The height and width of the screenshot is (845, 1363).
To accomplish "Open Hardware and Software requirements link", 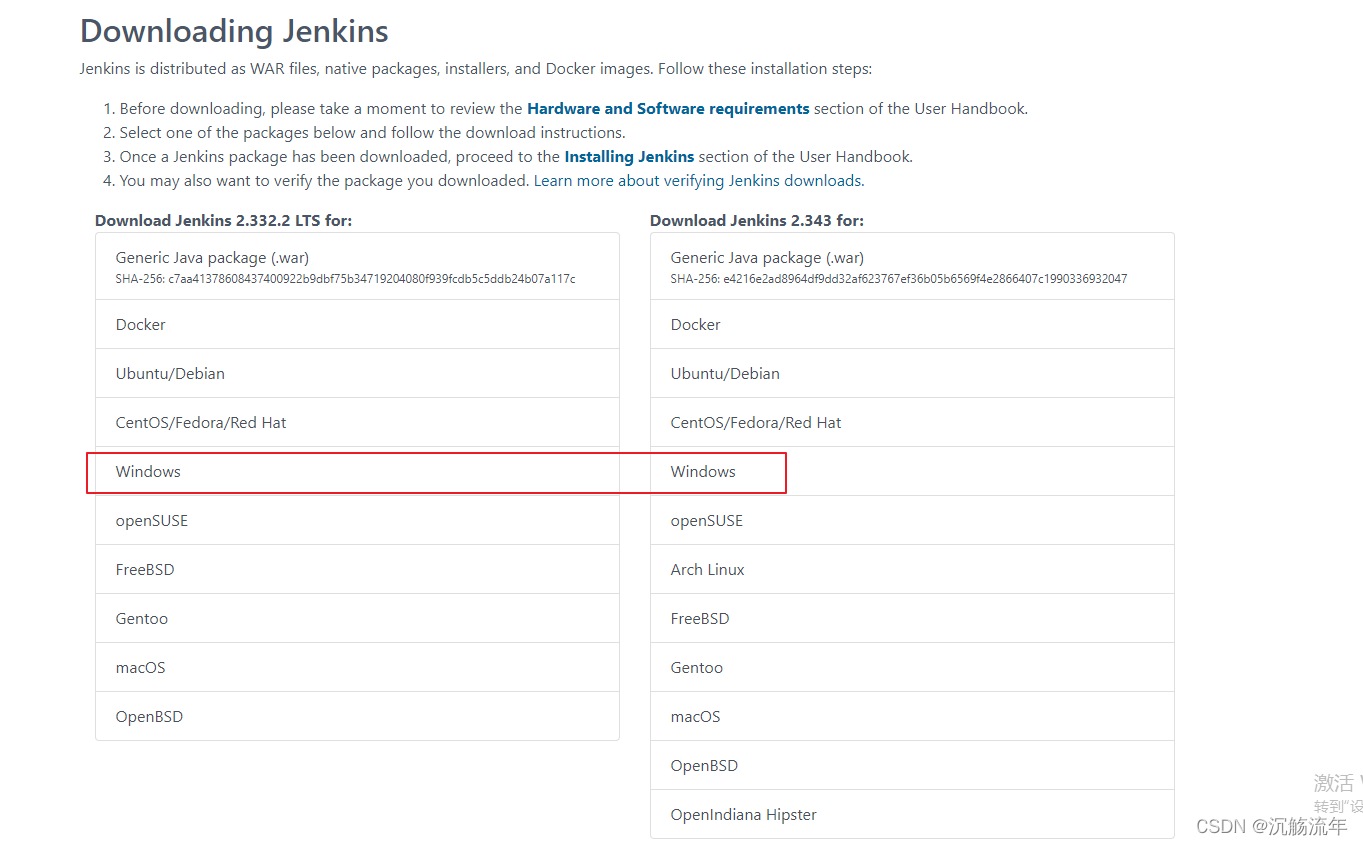I will click(x=668, y=109).
